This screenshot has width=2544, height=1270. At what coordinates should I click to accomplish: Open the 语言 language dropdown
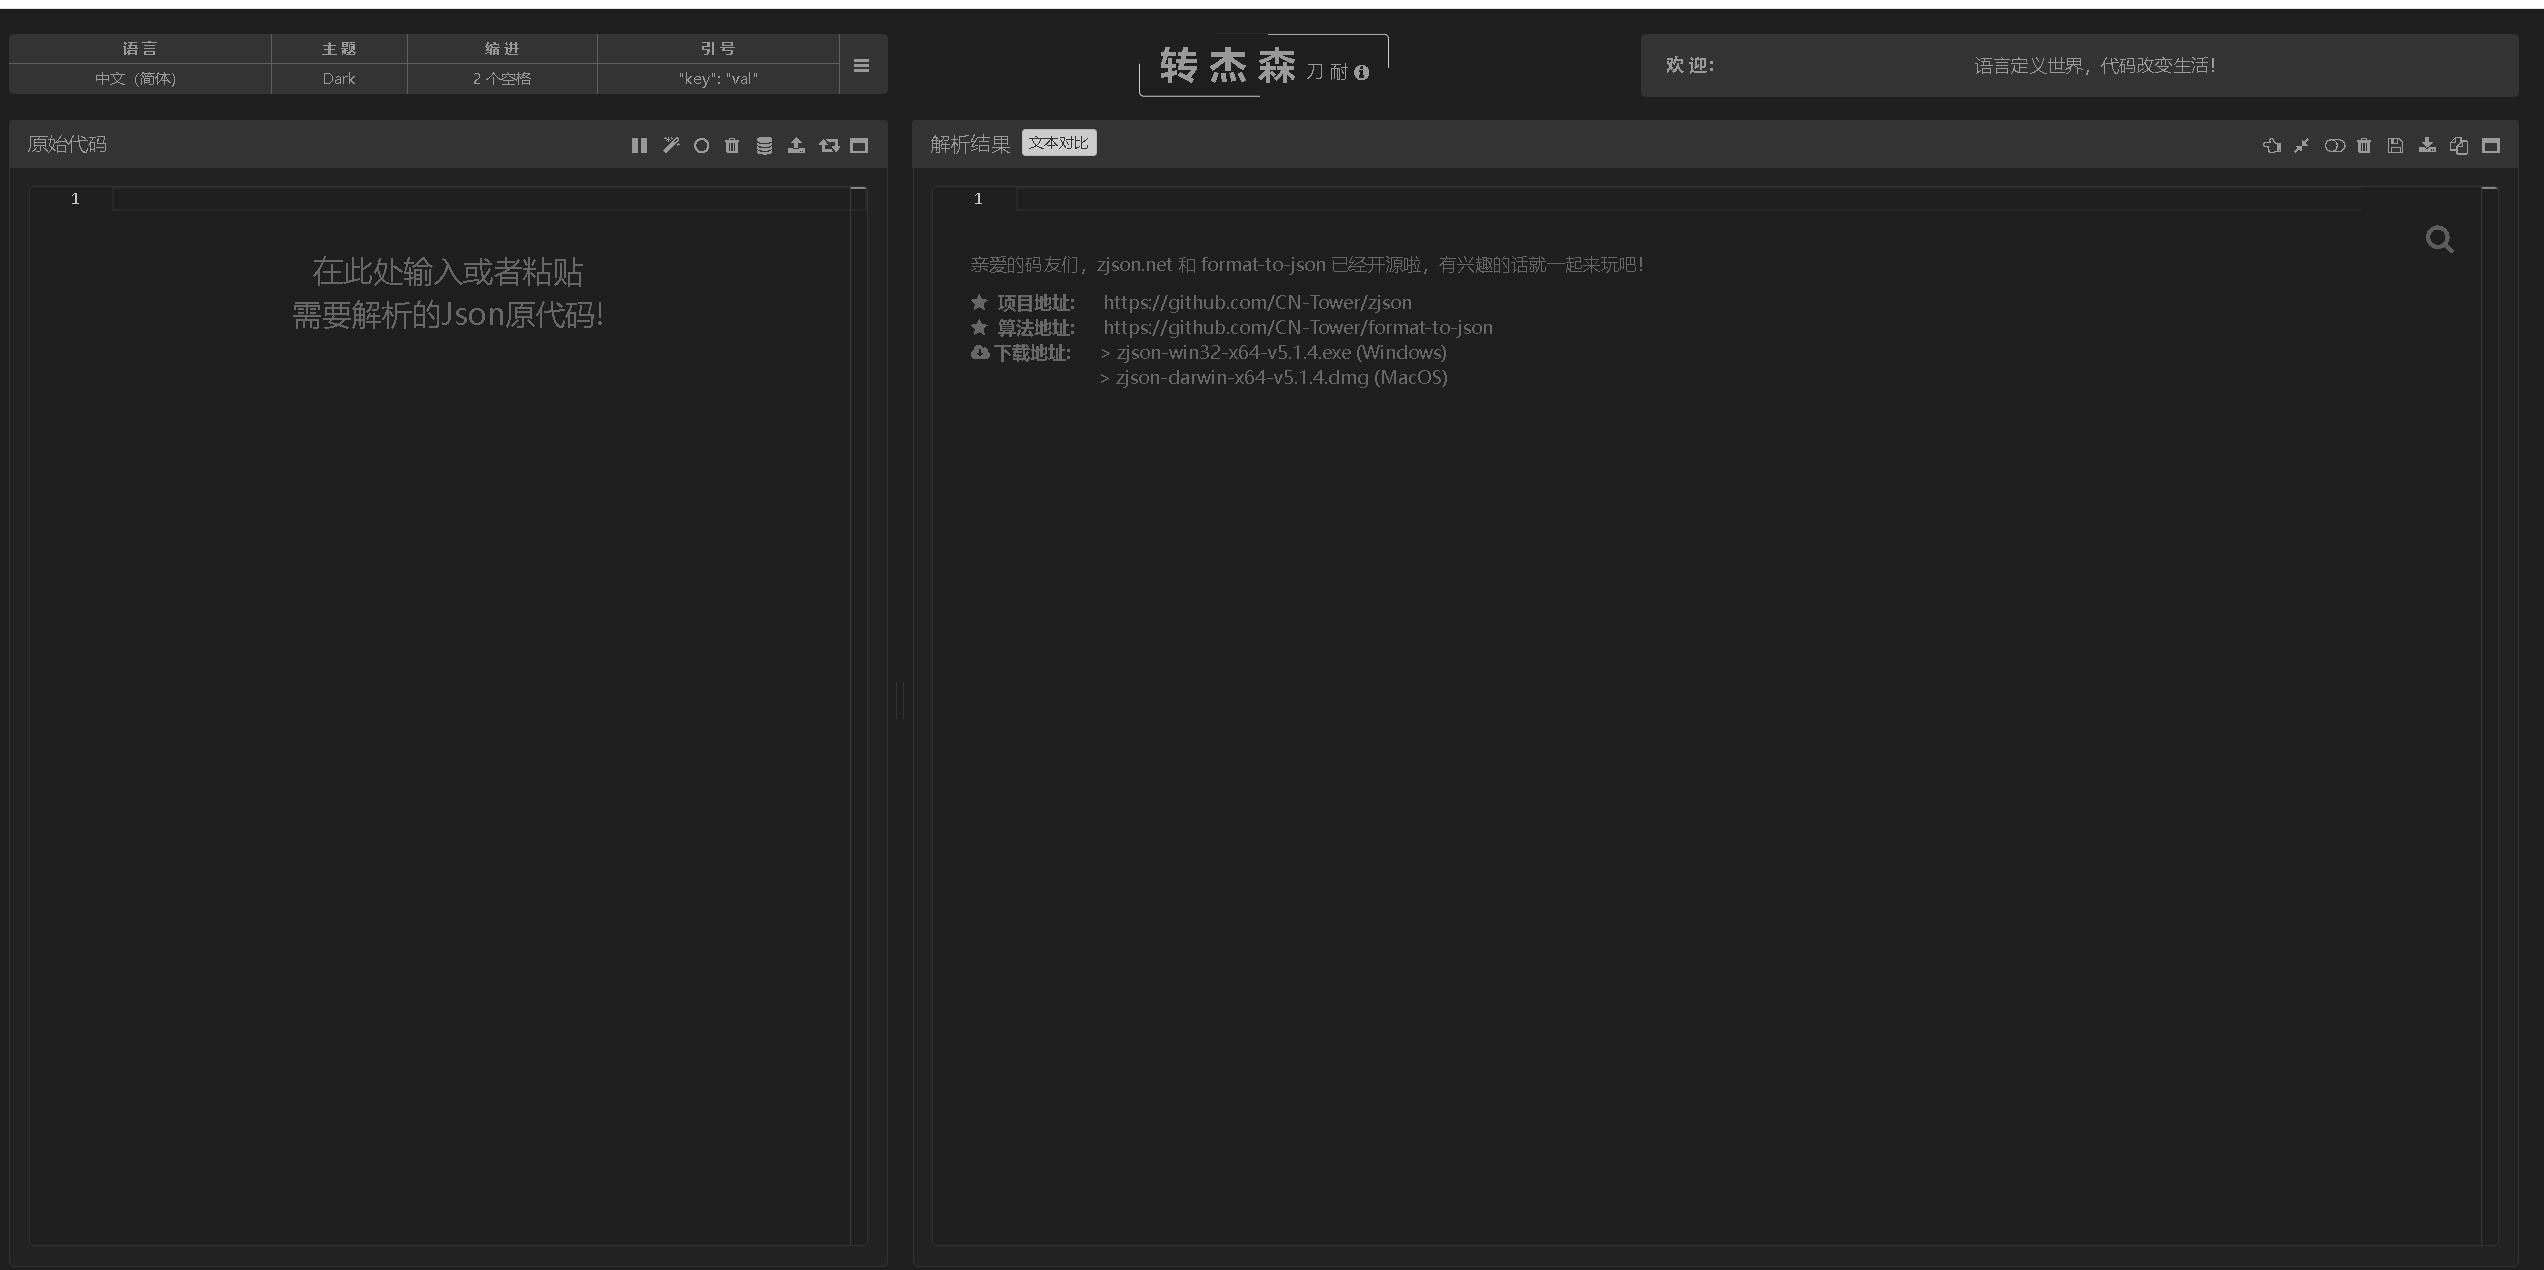pos(136,78)
